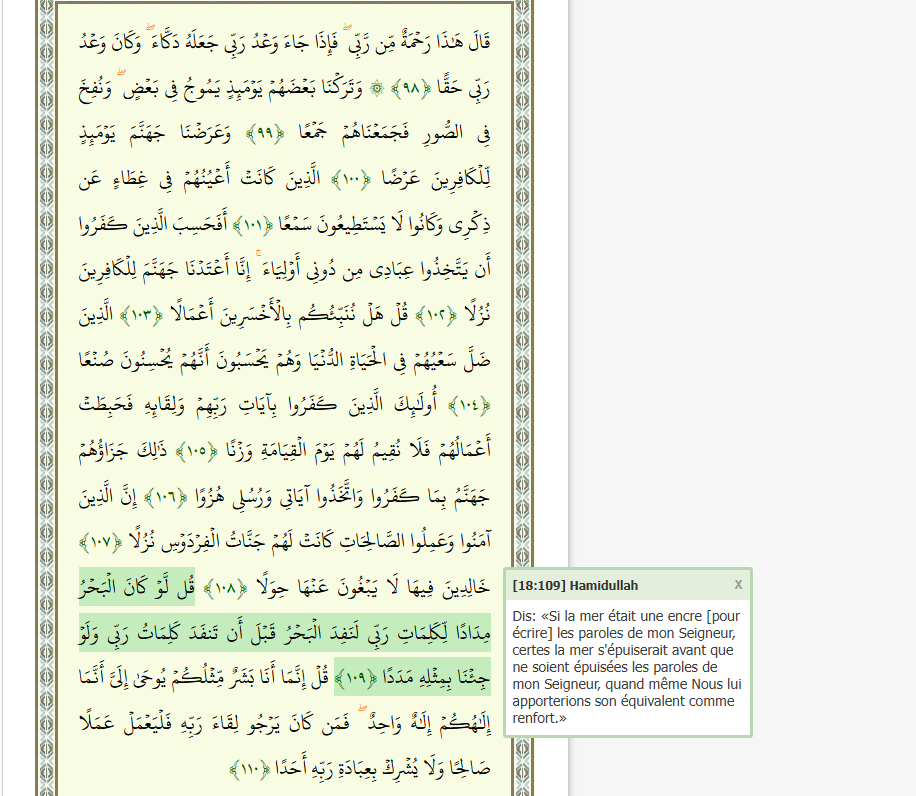Viewport: 916px width, 796px height.
Task: Click verse number marker ١٠٢
Action: click(x=436, y=315)
